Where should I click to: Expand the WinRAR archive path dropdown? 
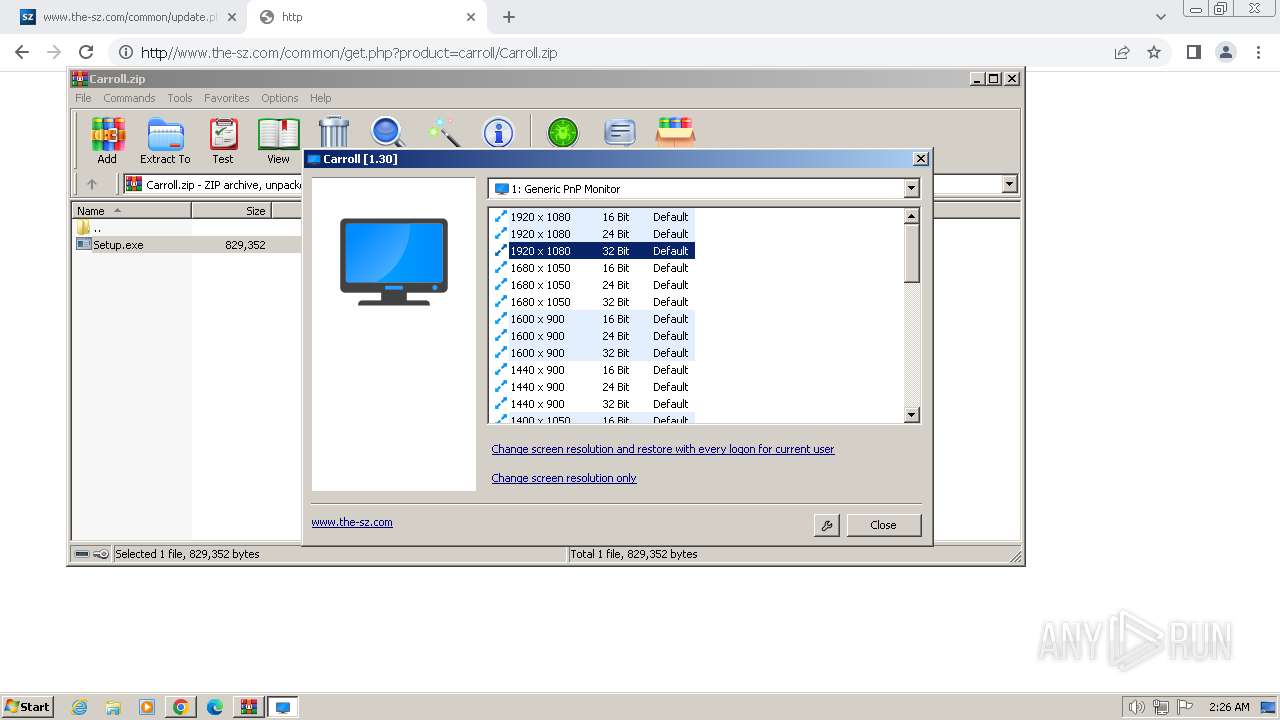point(1009,184)
